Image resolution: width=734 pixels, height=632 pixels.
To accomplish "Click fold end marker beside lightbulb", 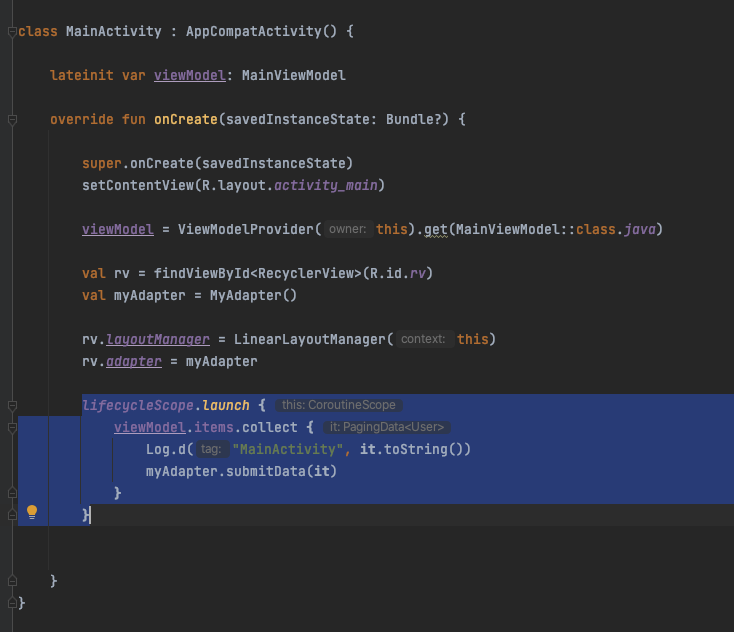I will (x=13, y=515).
